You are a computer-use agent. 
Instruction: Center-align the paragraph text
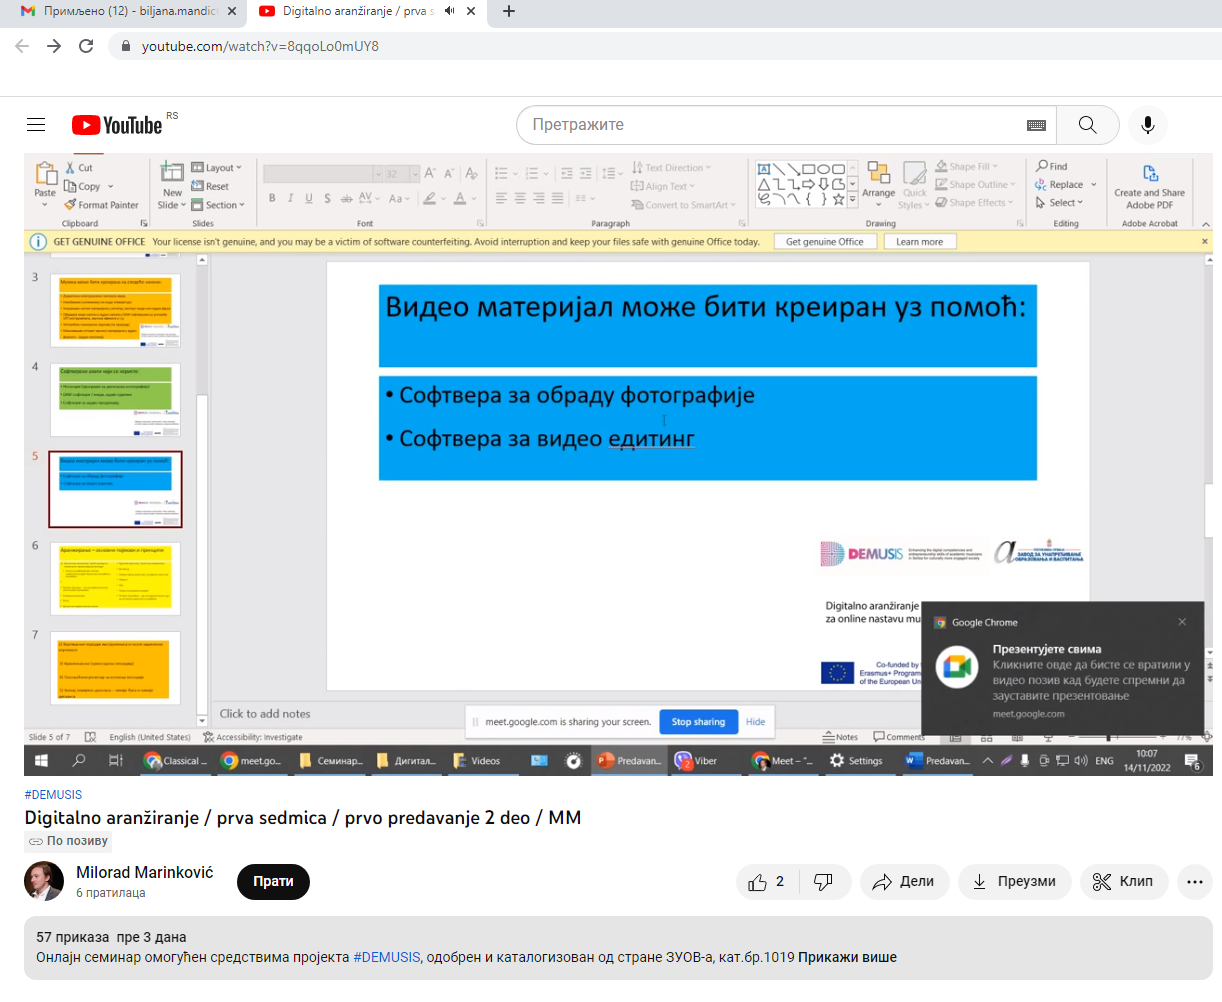pos(520,198)
